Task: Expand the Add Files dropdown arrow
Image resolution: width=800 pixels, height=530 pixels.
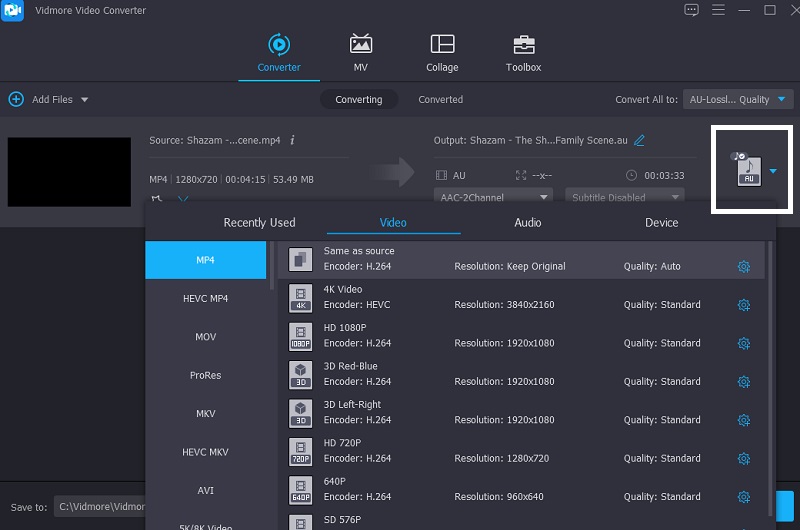Action: tap(84, 100)
